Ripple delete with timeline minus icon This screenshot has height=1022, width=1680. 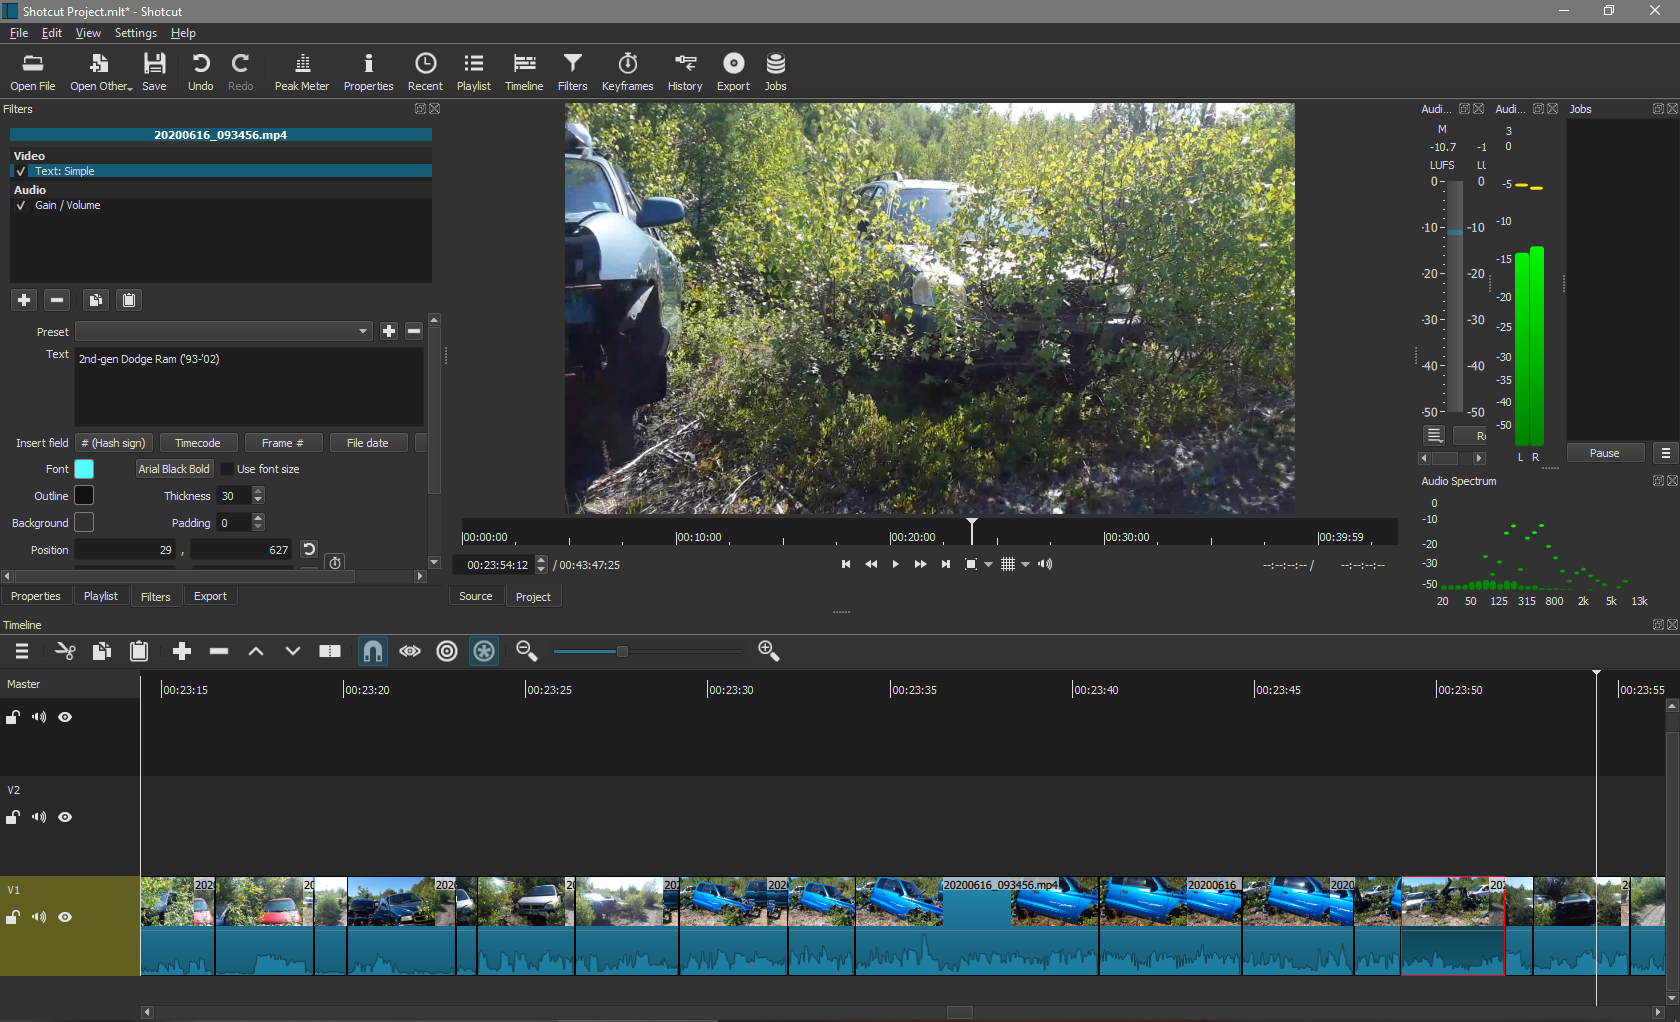point(219,651)
